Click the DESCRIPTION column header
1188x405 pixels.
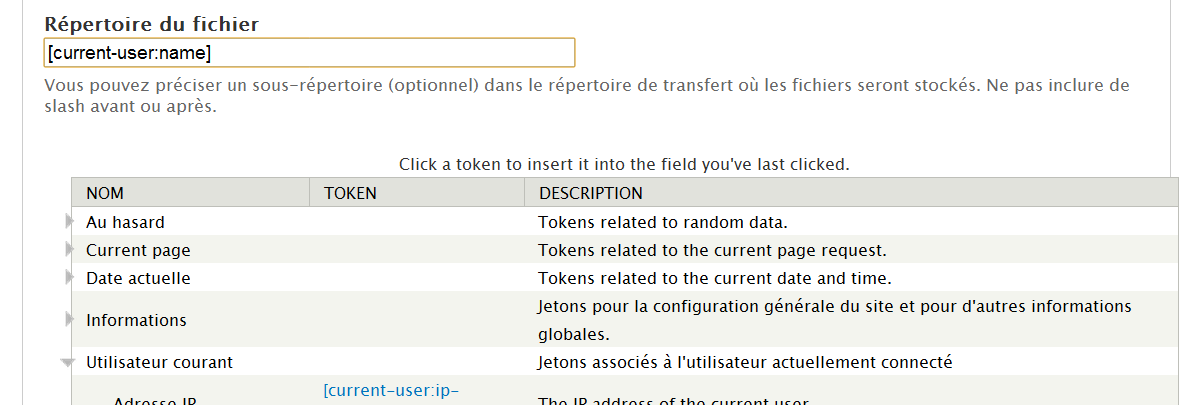591,193
